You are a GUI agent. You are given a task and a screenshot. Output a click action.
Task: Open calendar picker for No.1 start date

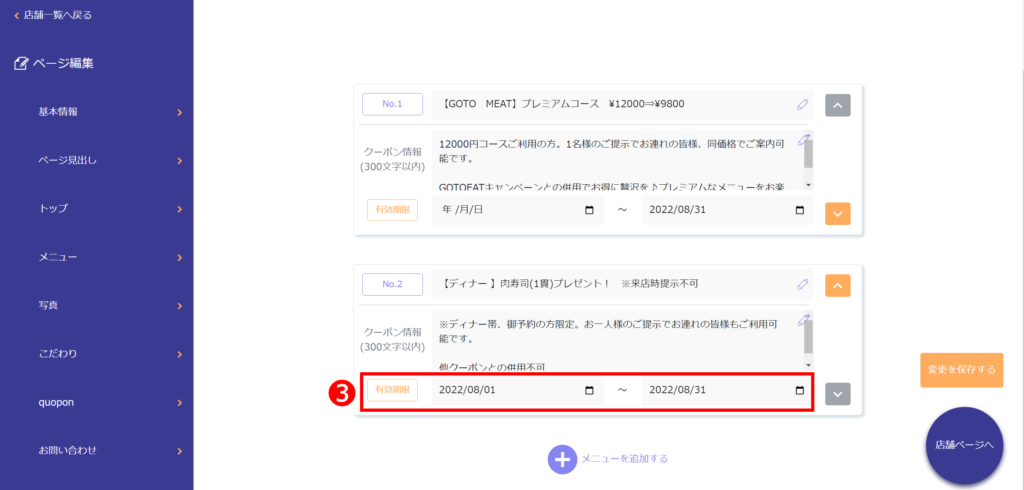[589, 210]
